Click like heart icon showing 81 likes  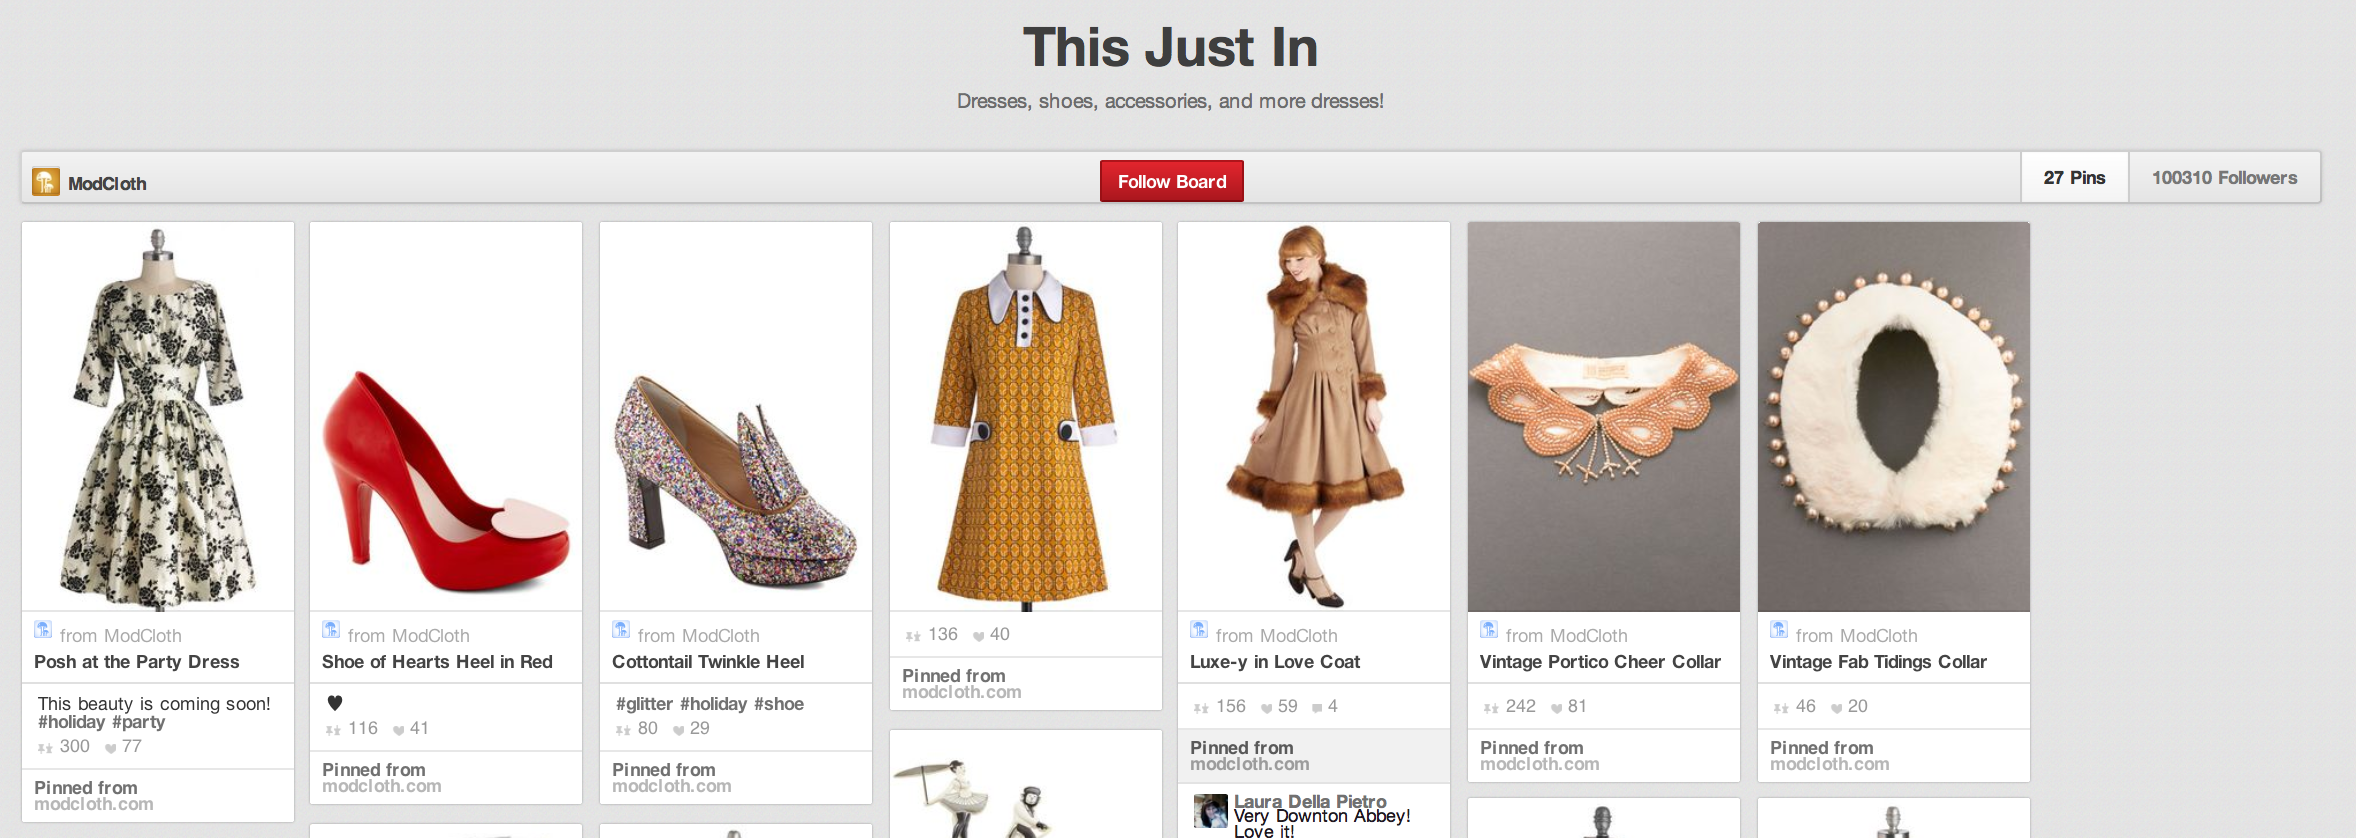pos(1557,708)
